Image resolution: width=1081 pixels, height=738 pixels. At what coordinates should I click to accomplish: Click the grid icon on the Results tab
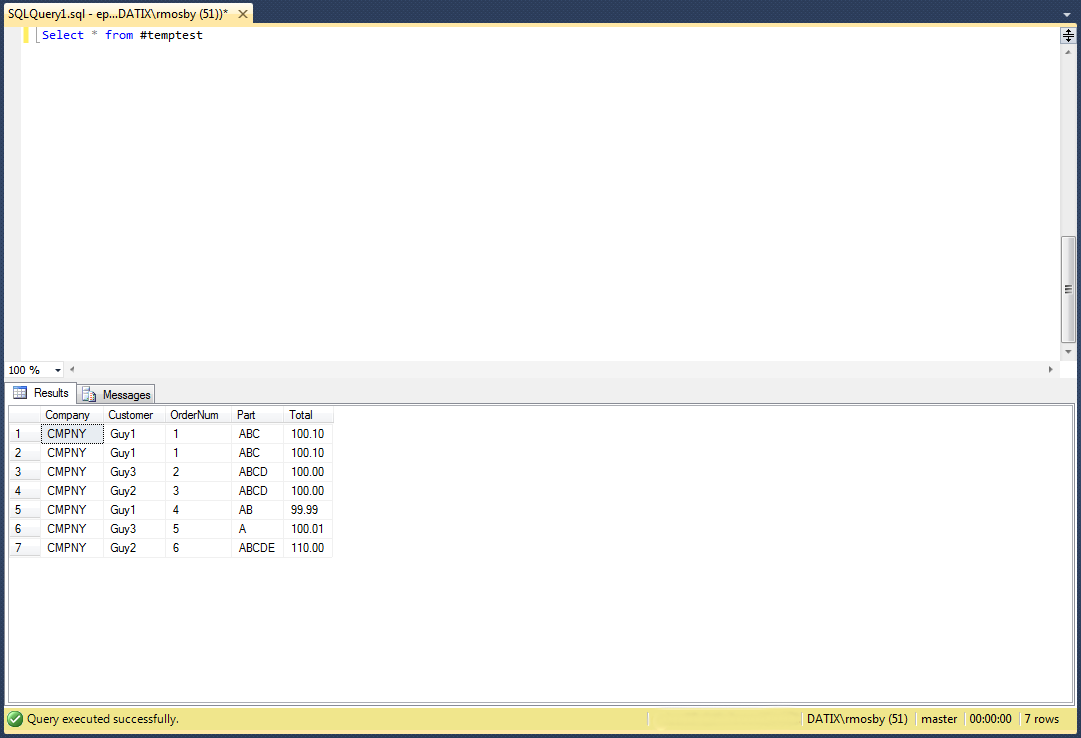[19, 392]
